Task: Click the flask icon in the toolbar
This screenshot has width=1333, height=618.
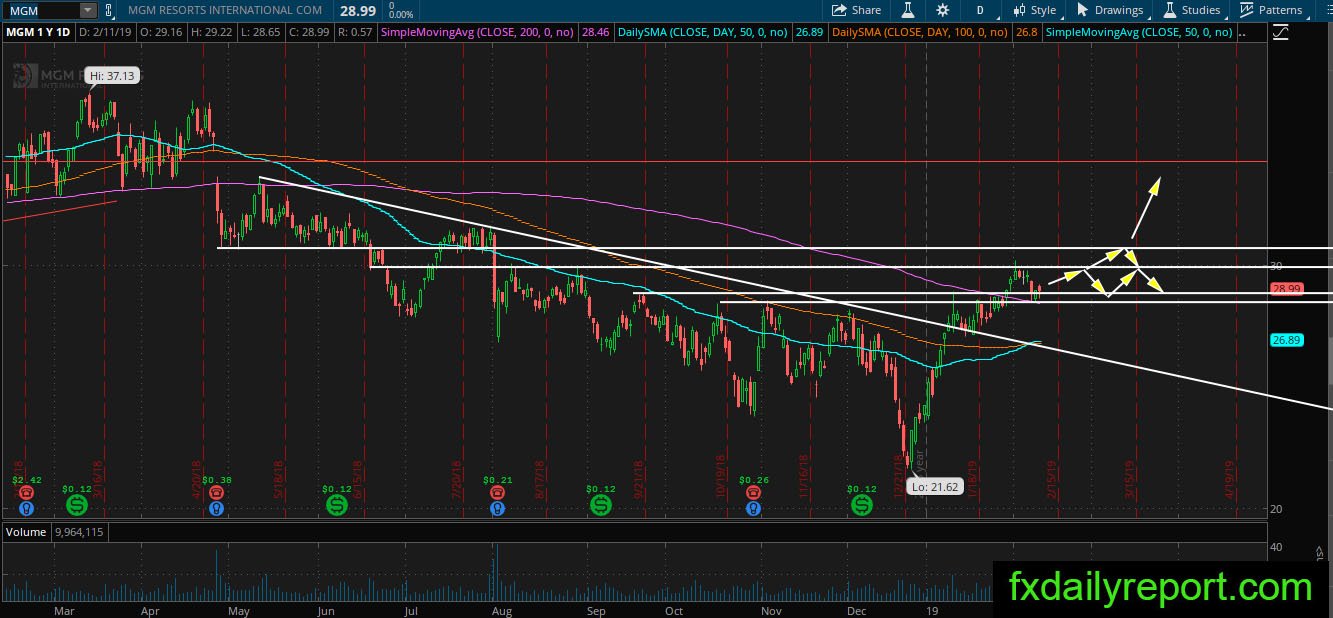Action: (909, 10)
